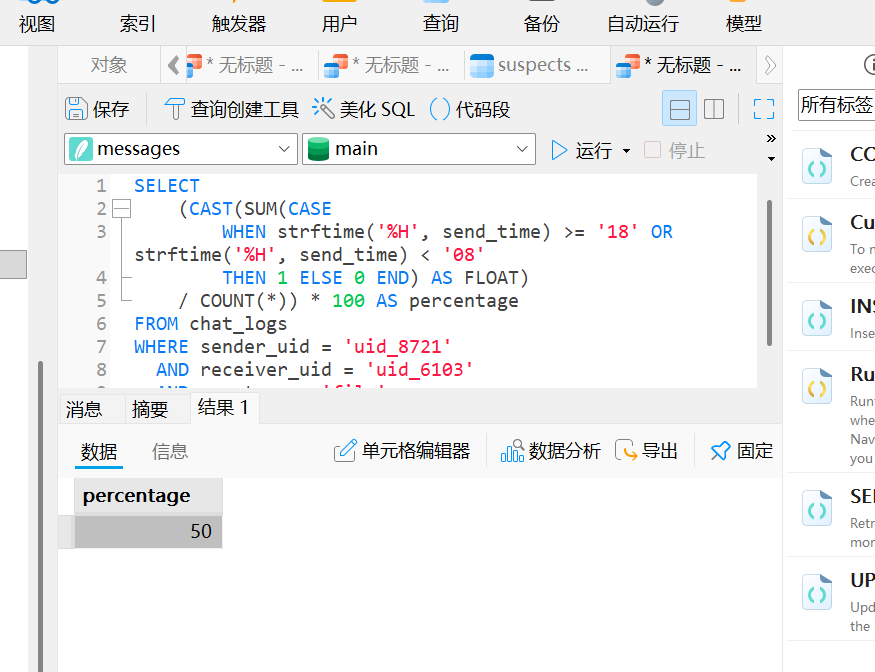Select the result cell containing 50
Screen dimensions: 875x672
pos(148,531)
